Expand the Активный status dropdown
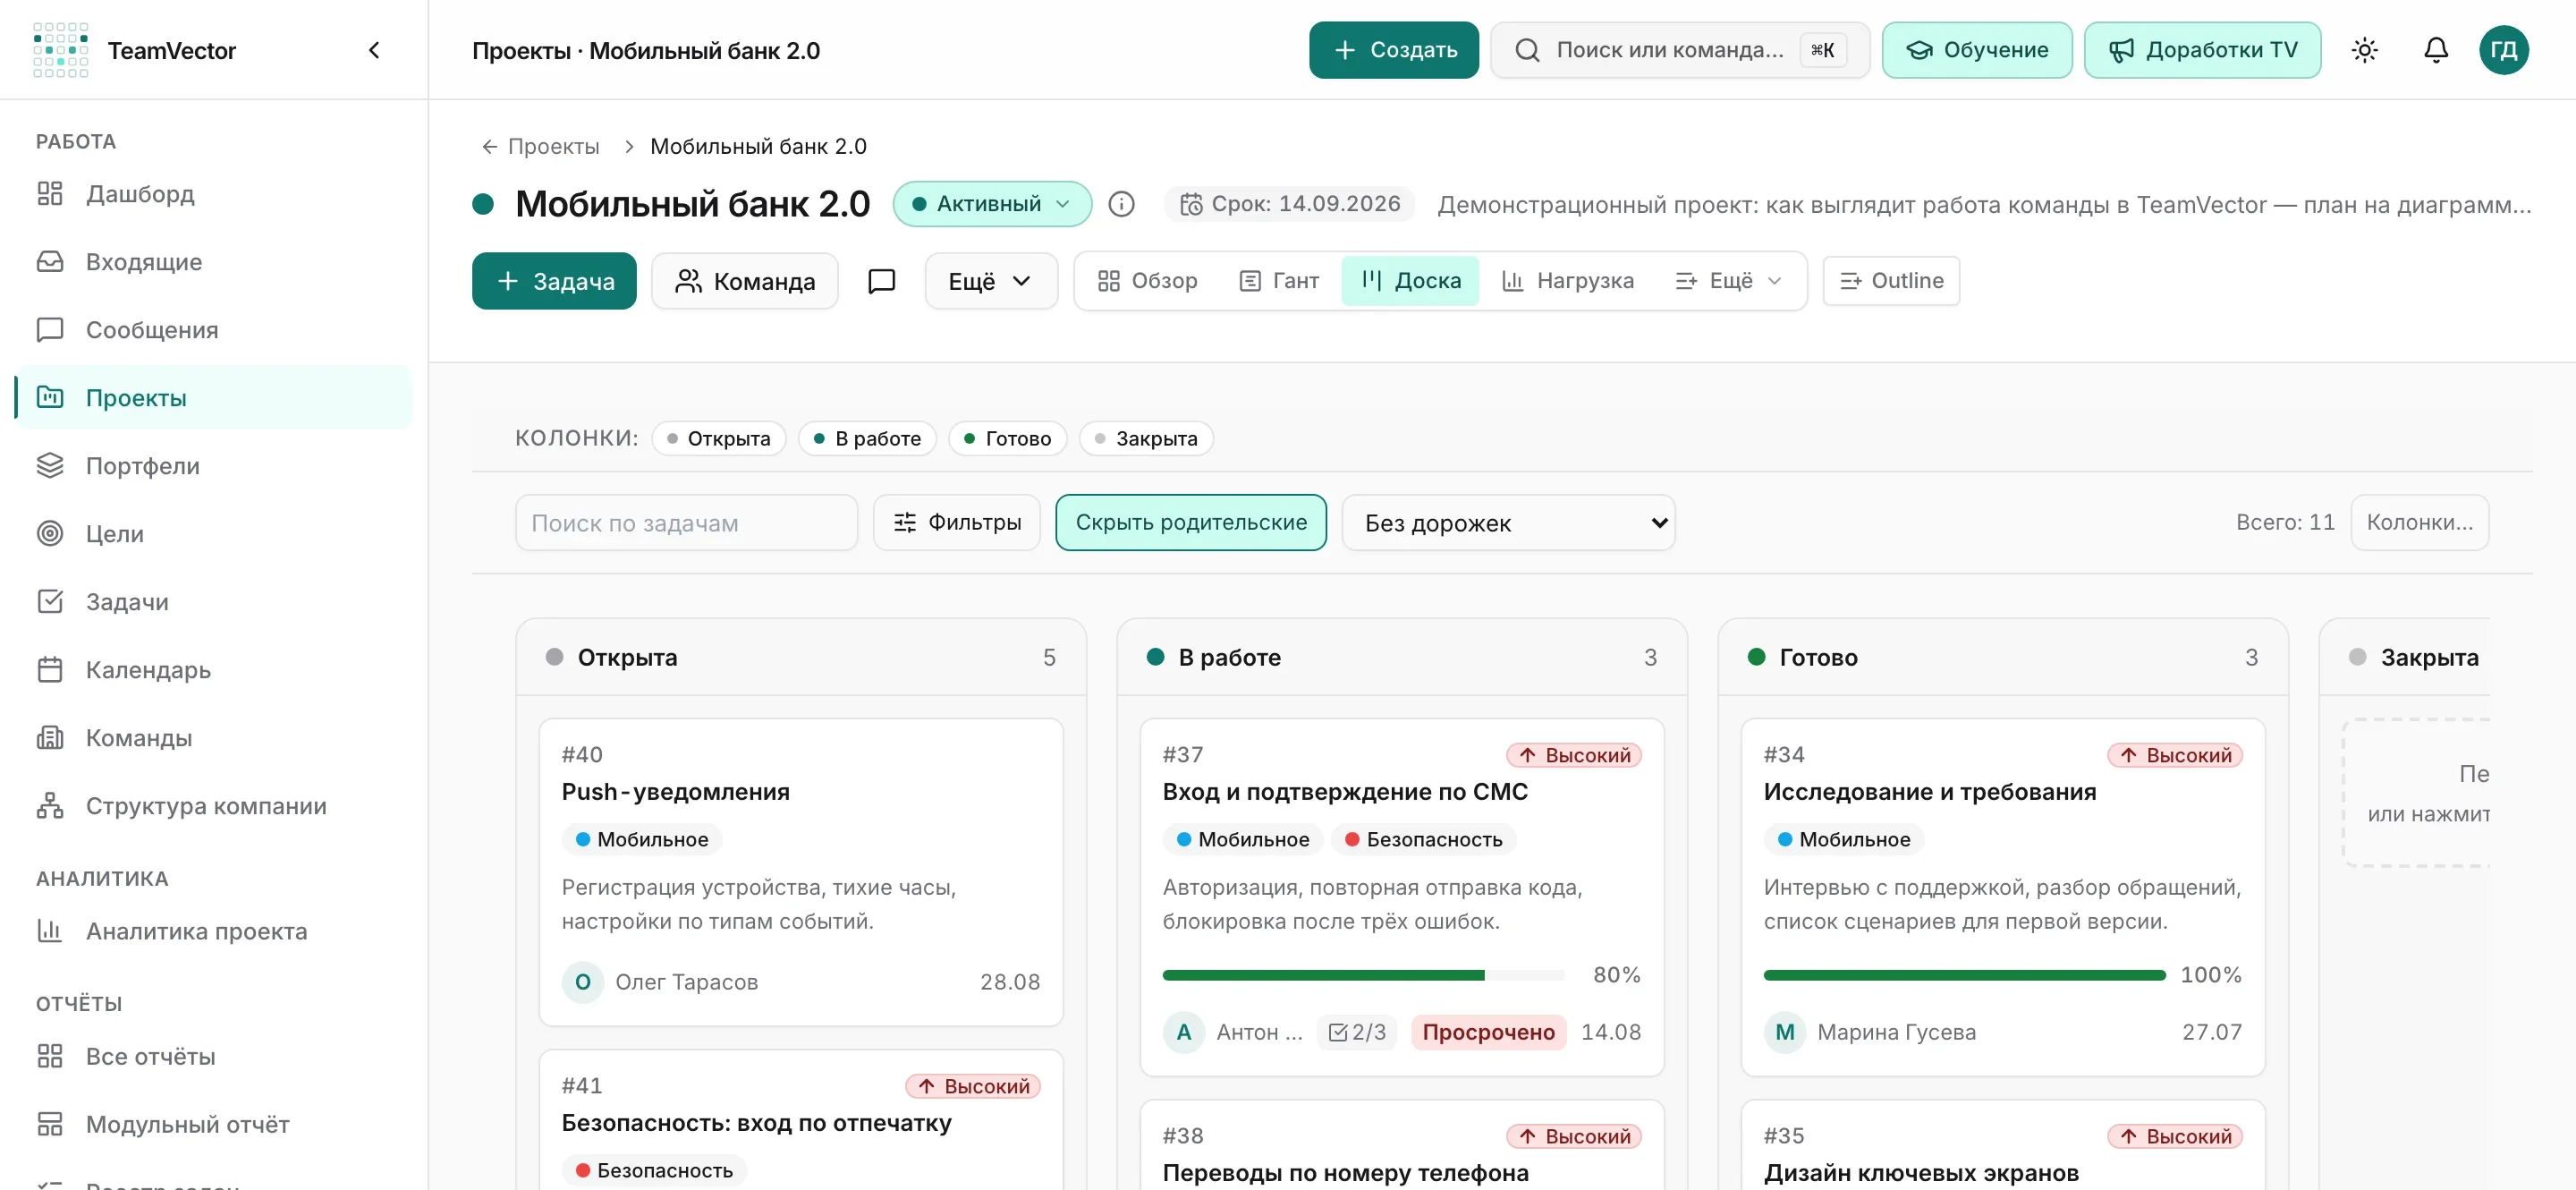Viewport: 2576px width, 1190px height. pyautogui.click(x=991, y=204)
